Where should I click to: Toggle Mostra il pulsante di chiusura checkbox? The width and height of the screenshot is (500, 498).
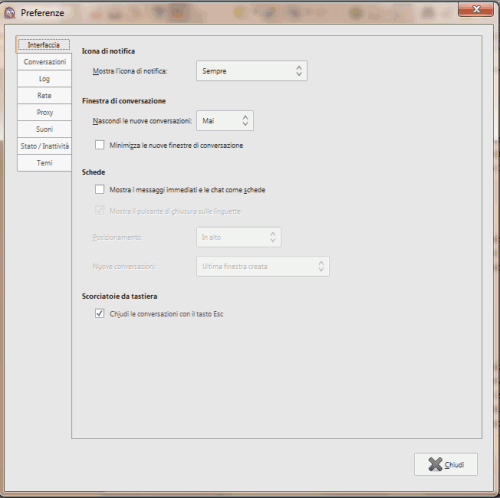point(99,211)
